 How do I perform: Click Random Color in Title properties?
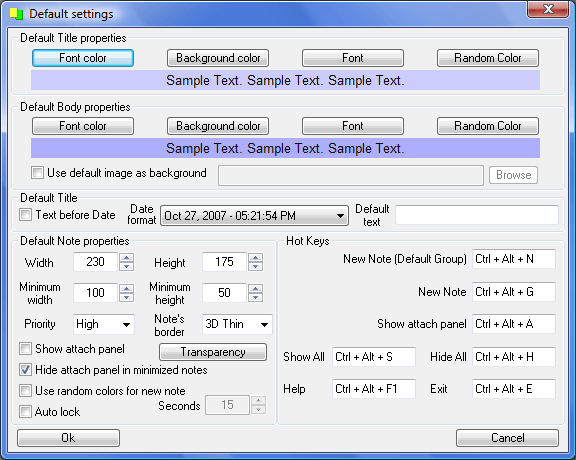(488, 58)
